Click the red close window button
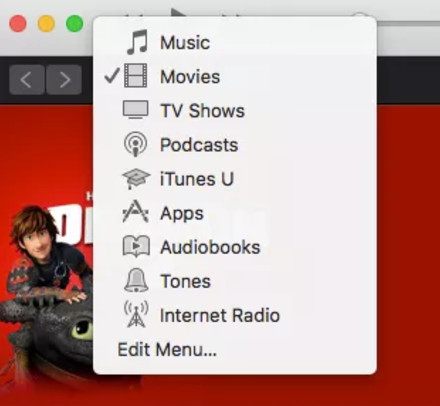 coord(18,24)
